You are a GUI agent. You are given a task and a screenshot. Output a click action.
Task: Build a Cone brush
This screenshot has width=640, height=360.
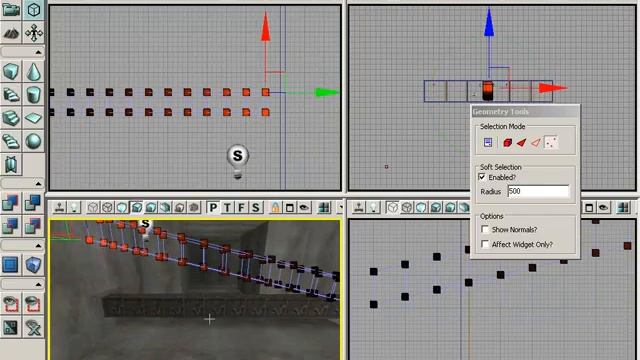coord(33,71)
